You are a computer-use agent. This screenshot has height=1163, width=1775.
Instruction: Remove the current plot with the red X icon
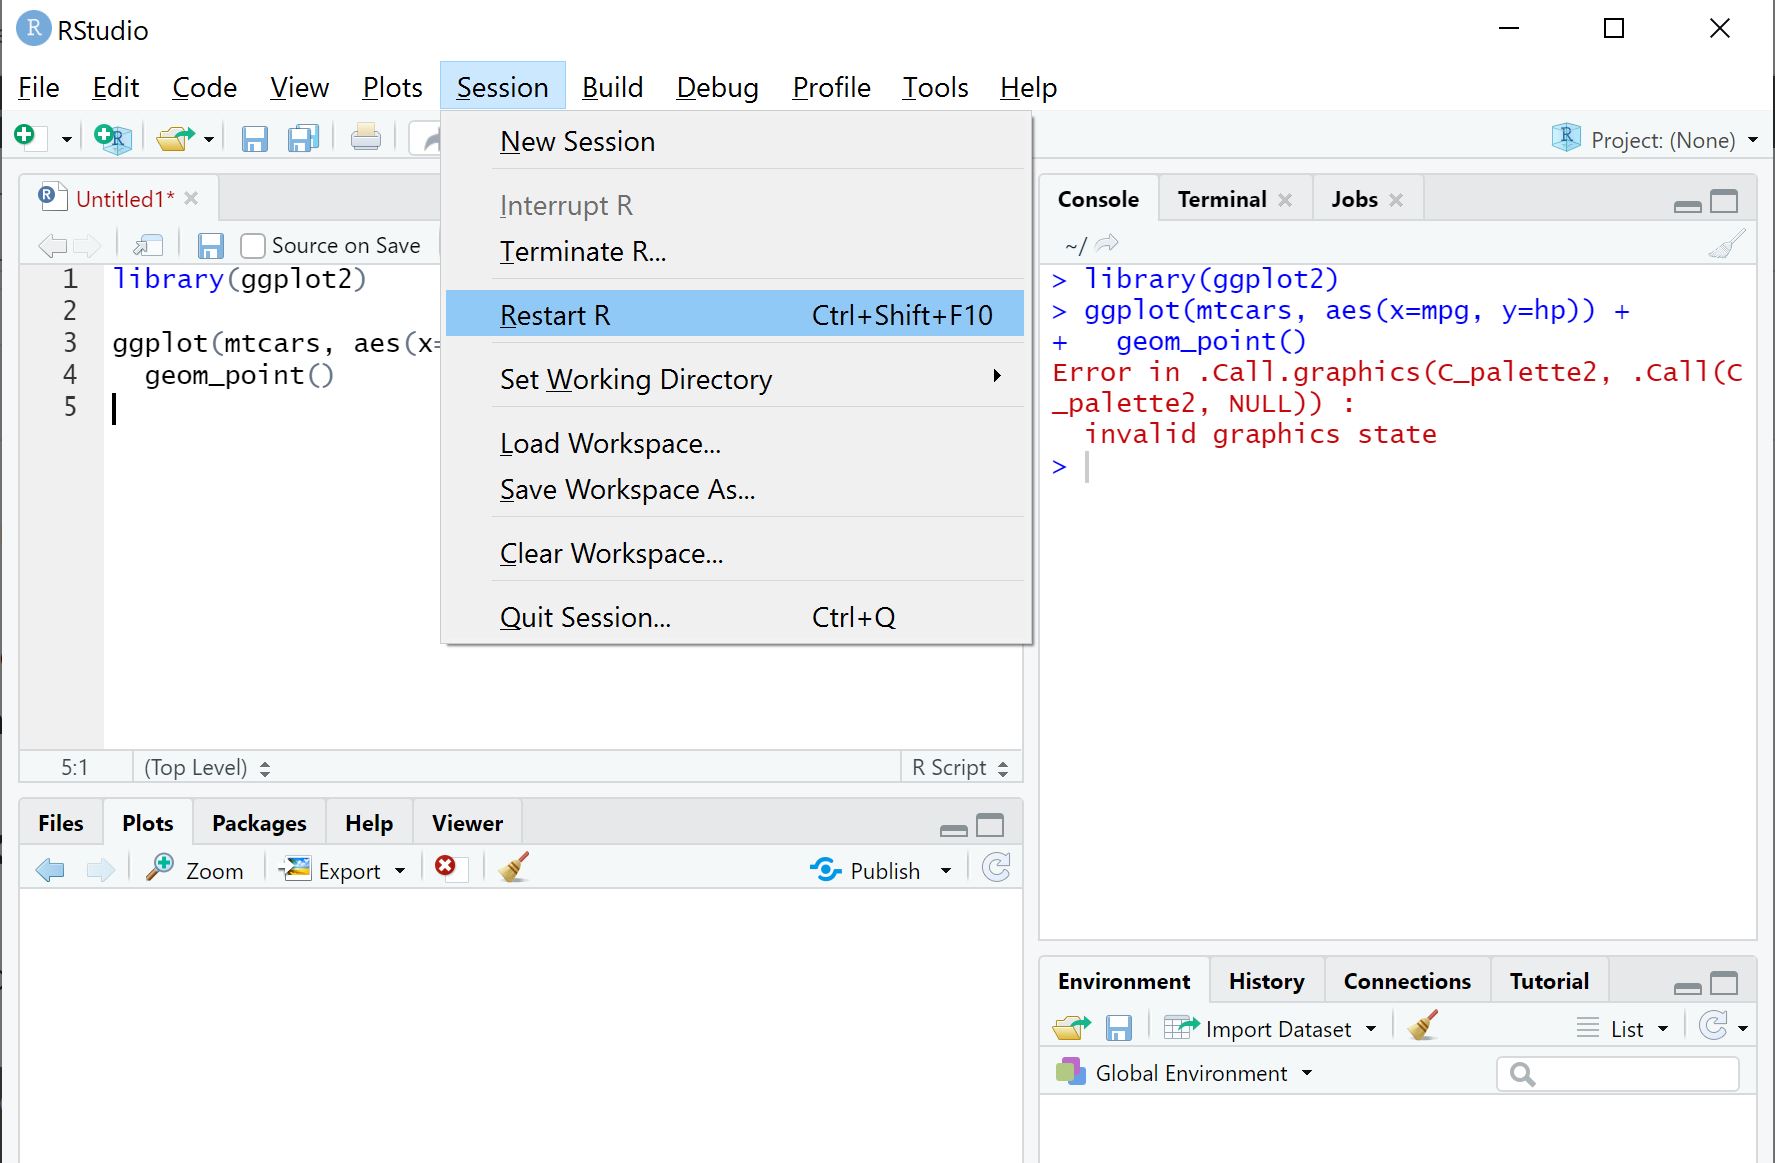tap(446, 866)
